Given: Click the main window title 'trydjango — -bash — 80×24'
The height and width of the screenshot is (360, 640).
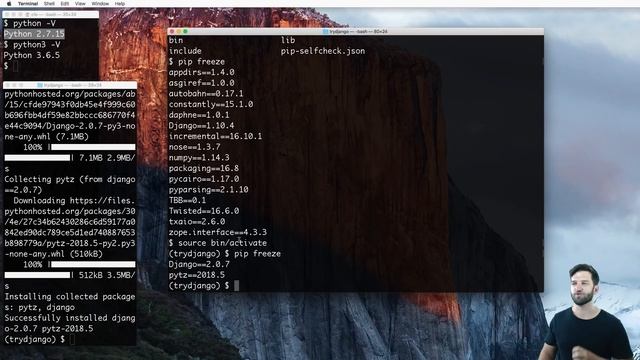Looking at the screenshot, I should coord(358,31).
